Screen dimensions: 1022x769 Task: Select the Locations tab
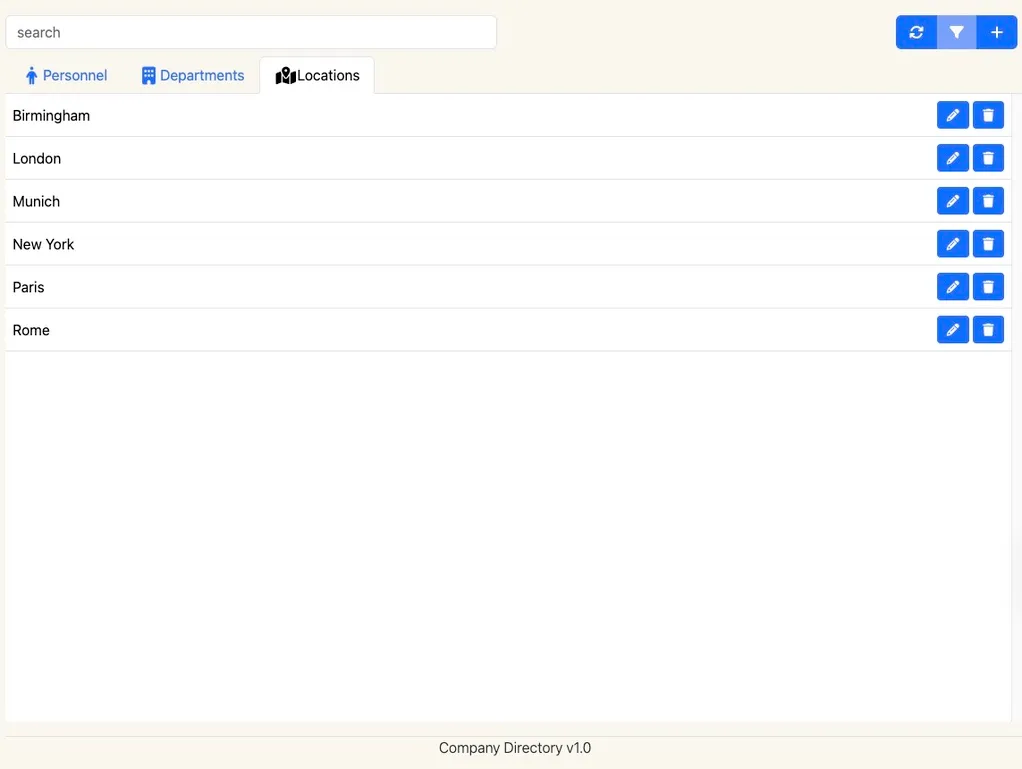317,75
